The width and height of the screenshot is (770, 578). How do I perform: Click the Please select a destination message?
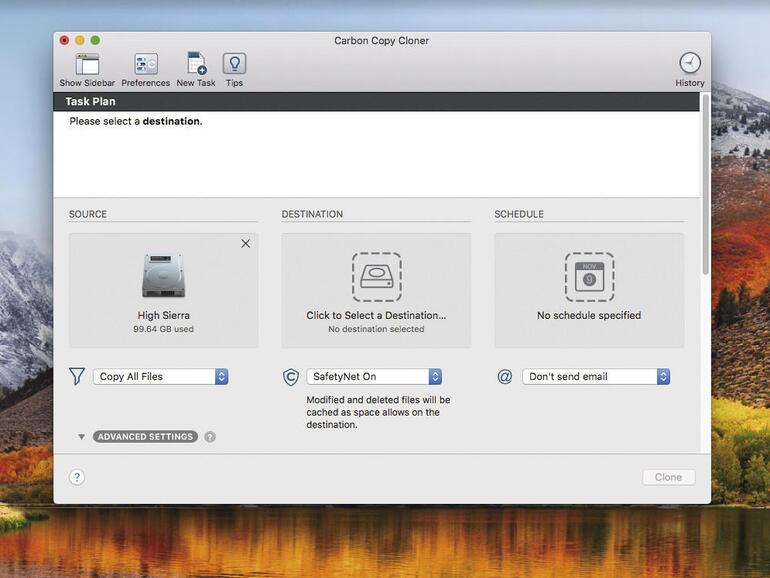[136, 121]
